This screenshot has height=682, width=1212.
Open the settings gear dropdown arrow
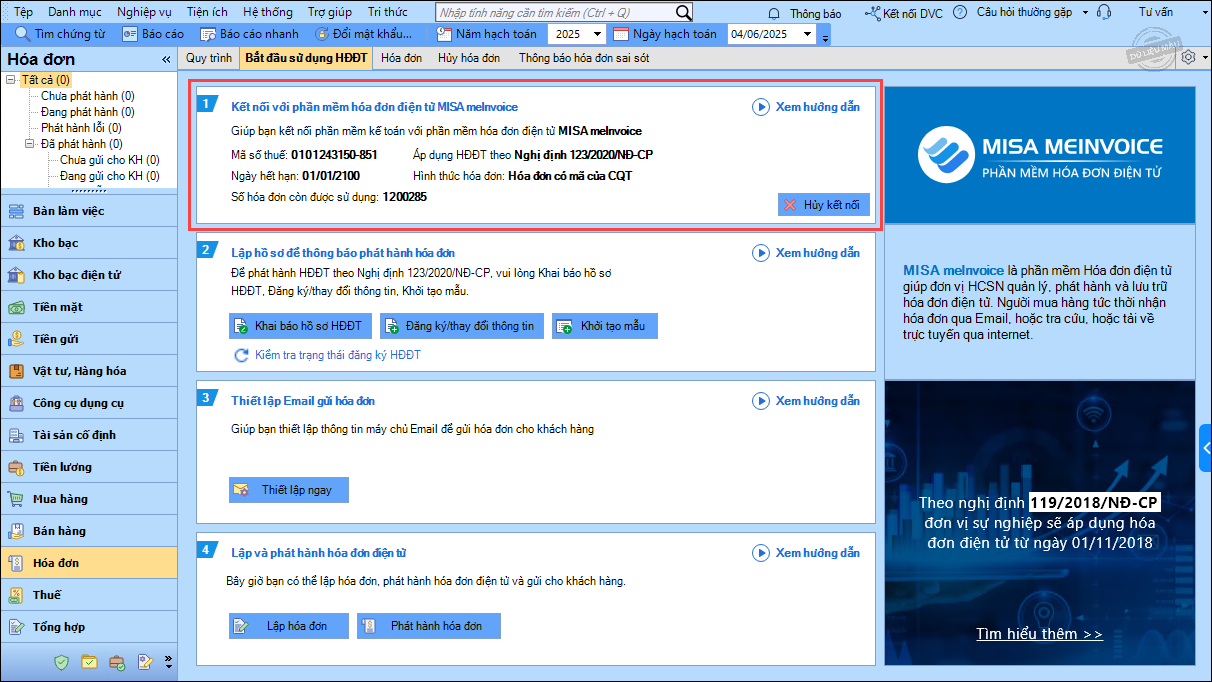tap(1204, 58)
